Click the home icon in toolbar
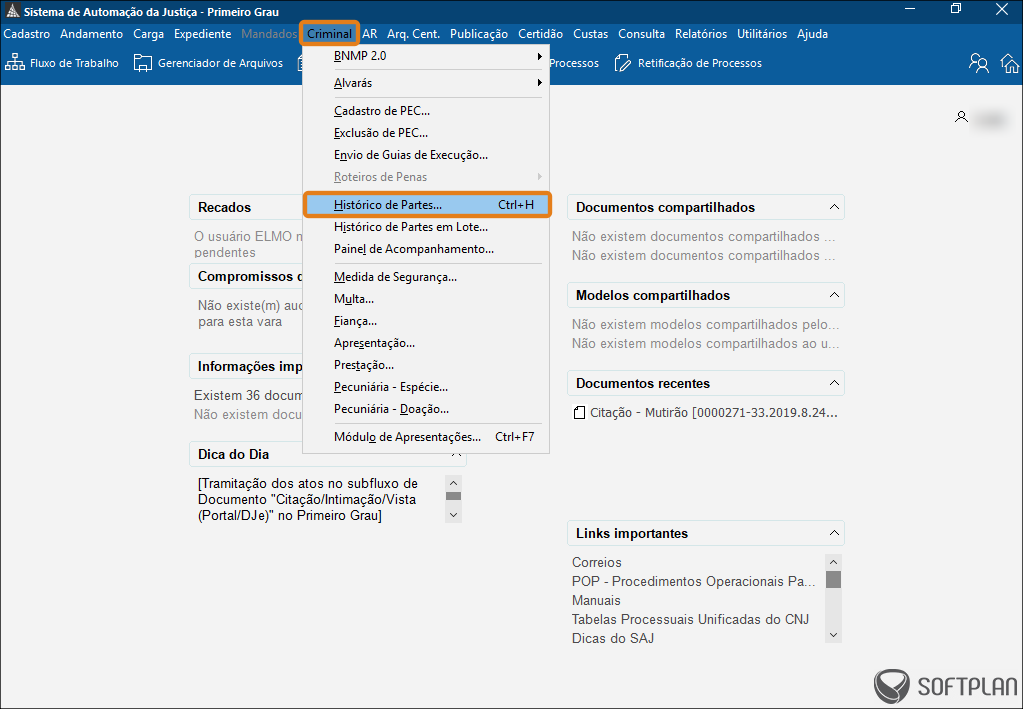 (x=1010, y=63)
